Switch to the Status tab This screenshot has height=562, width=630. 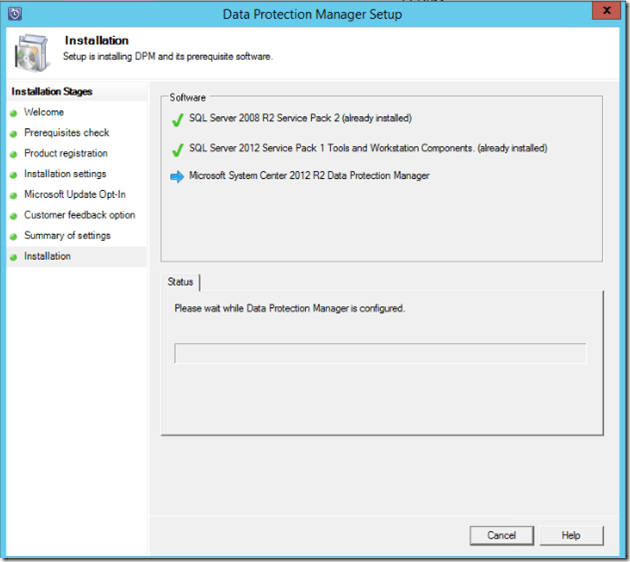(x=181, y=282)
